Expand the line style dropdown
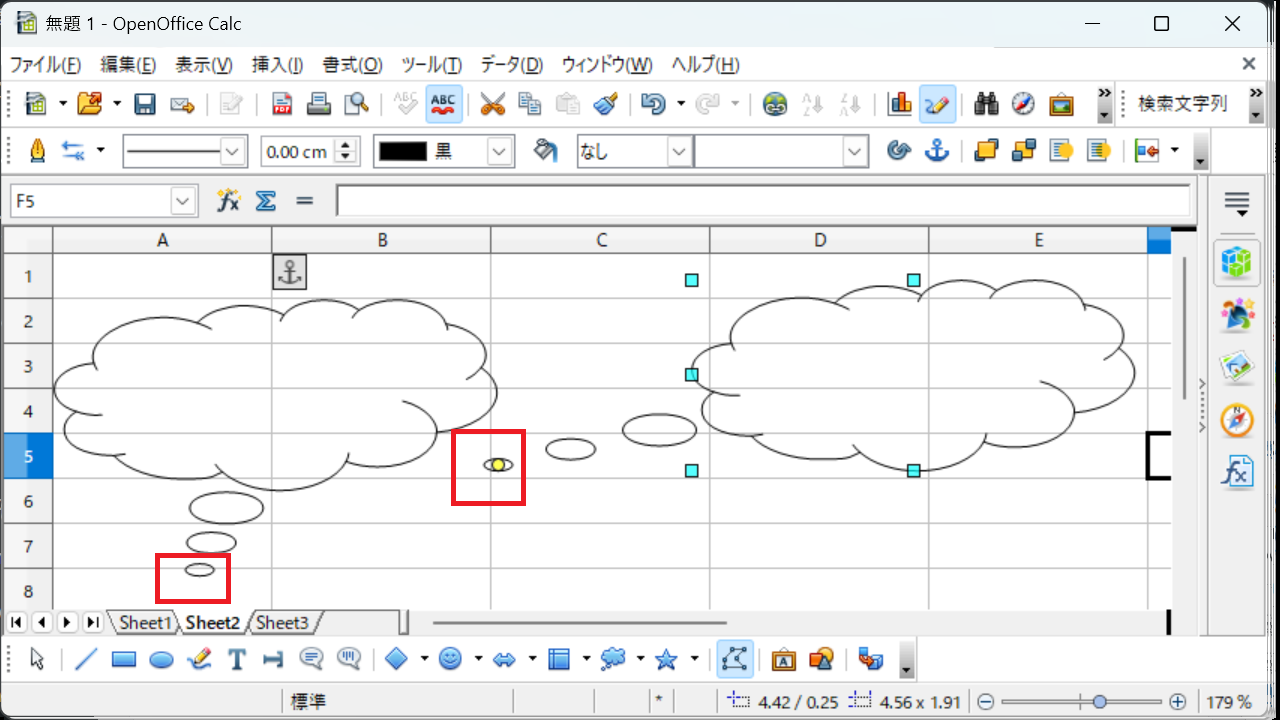1280x720 pixels. click(233, 152)
